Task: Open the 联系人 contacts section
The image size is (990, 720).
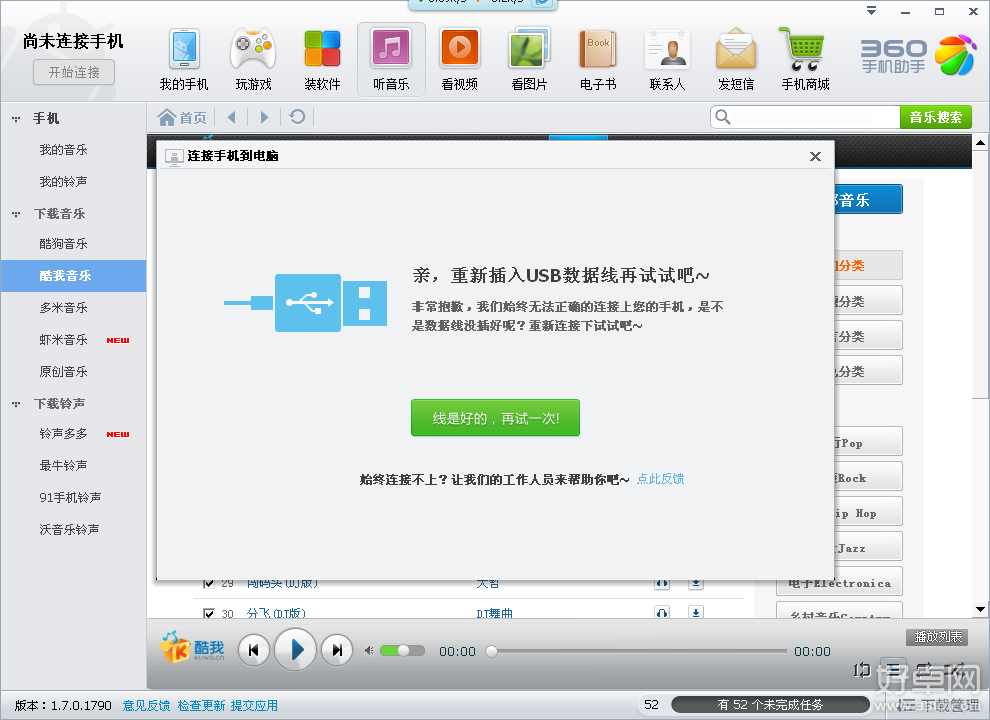Action: point(667,60)
